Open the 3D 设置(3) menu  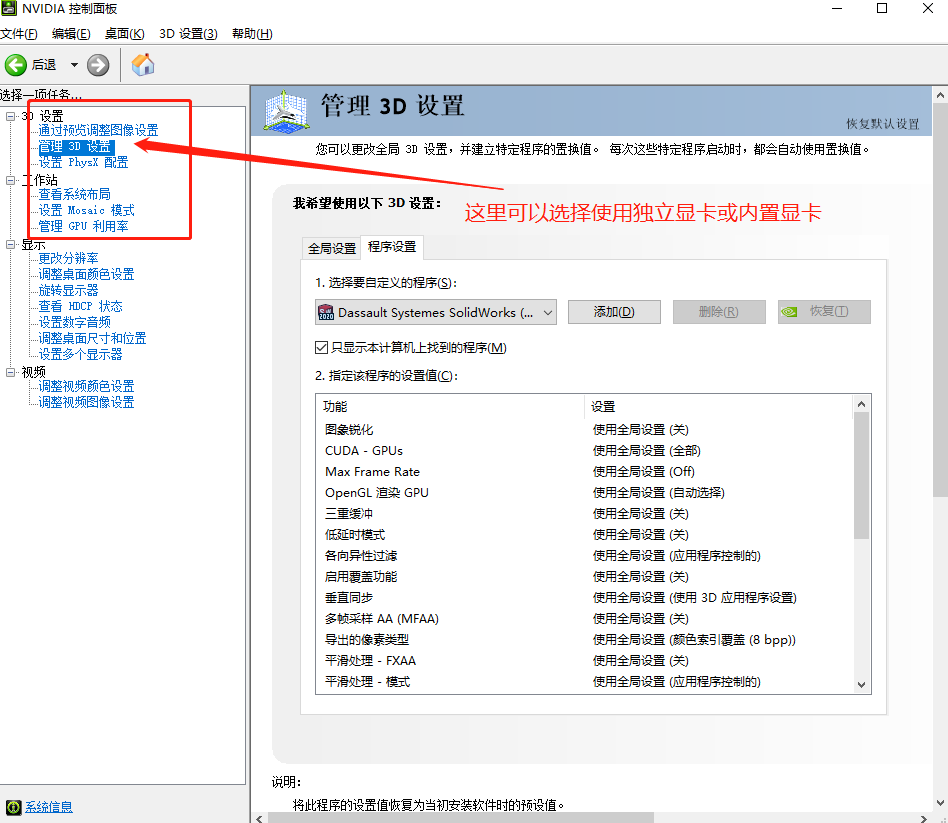tap(188, 33)
